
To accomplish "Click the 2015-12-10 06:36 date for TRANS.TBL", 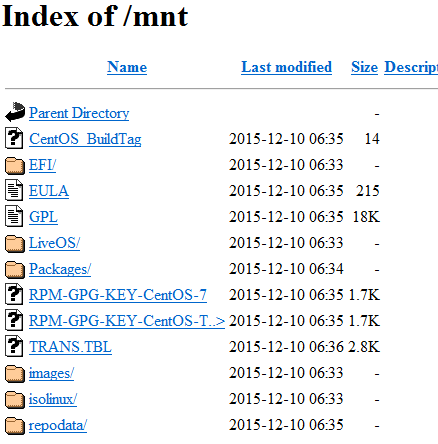I will click(x=286, y=347).
